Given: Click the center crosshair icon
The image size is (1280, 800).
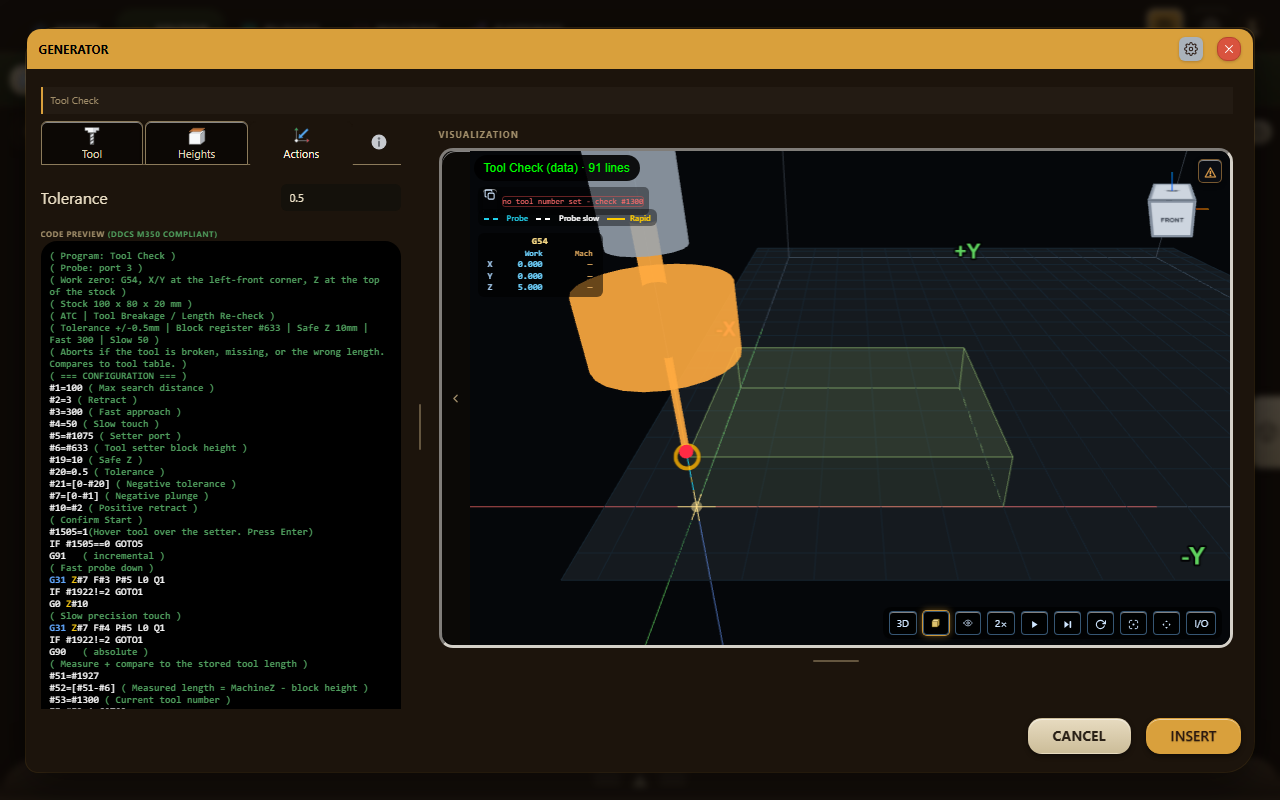Looking at the screenshot, I should 1166,623.
